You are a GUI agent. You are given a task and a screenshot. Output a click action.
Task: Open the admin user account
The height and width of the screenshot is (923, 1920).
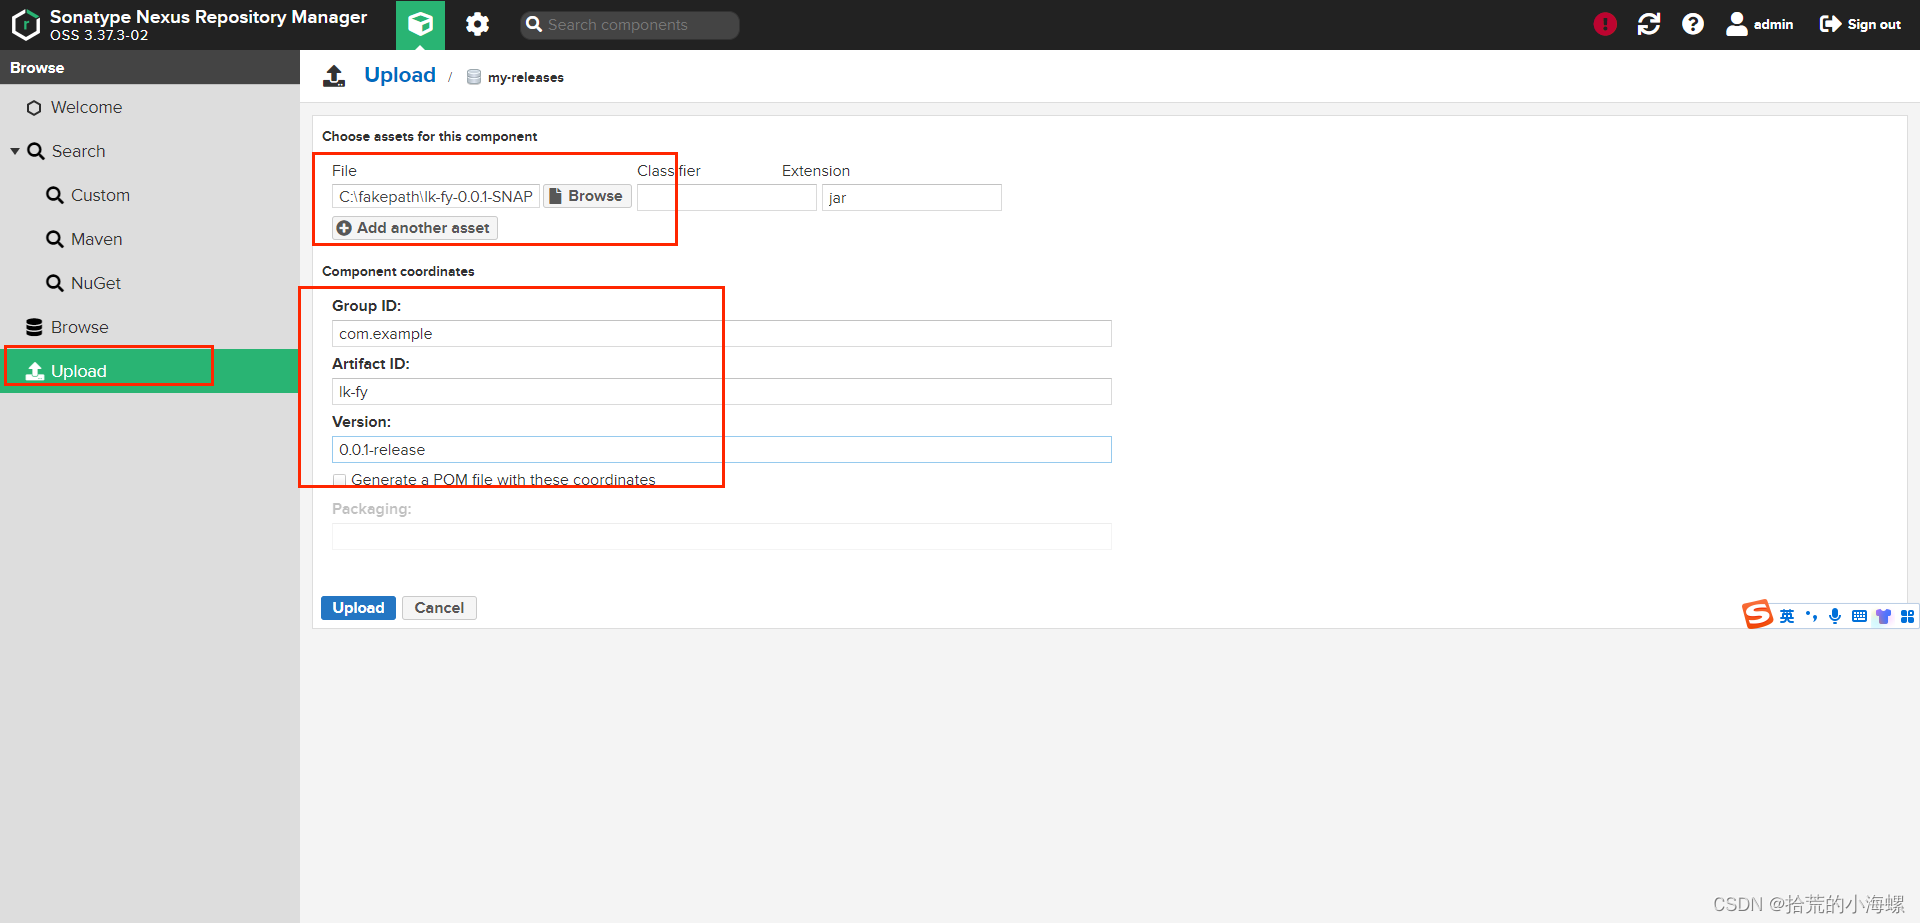coord(1760,24)
